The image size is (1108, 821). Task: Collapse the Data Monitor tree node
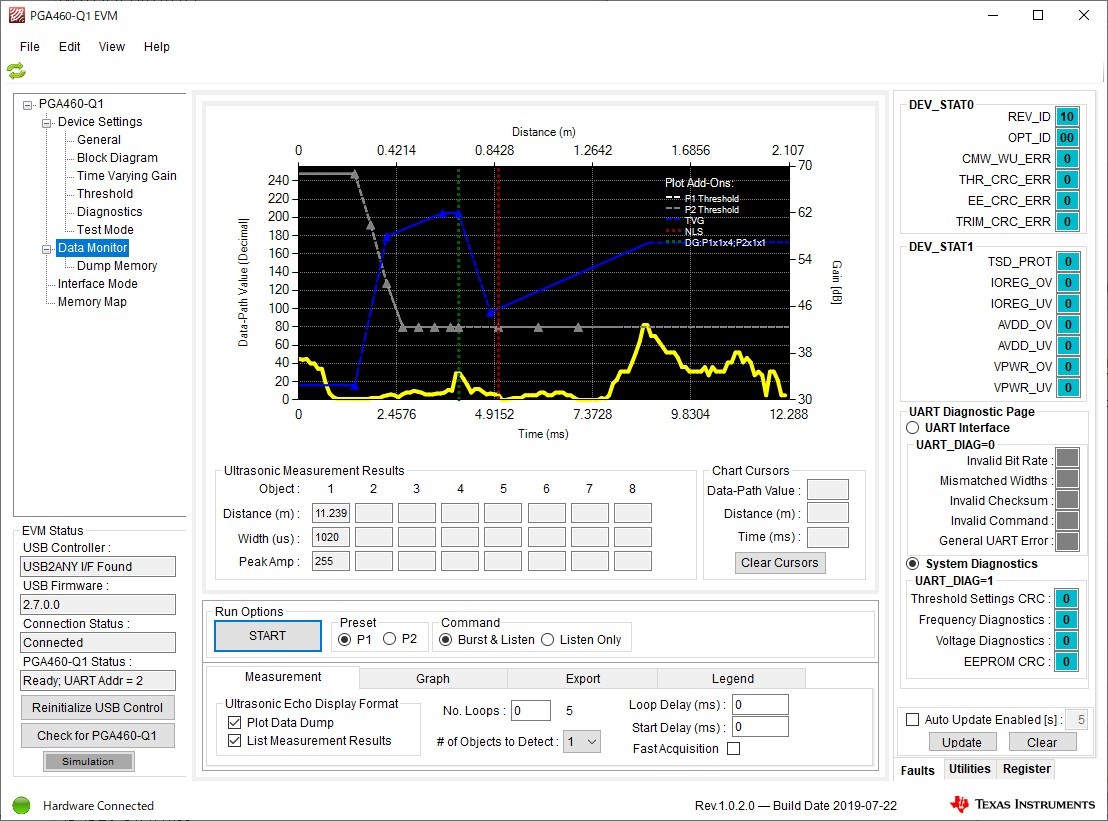pyautogui.click(x=47, y=249)
